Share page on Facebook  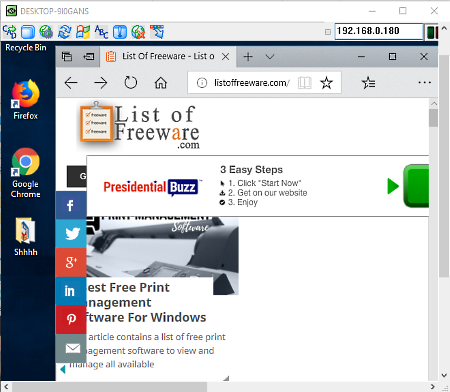click(x=71, y=205)
